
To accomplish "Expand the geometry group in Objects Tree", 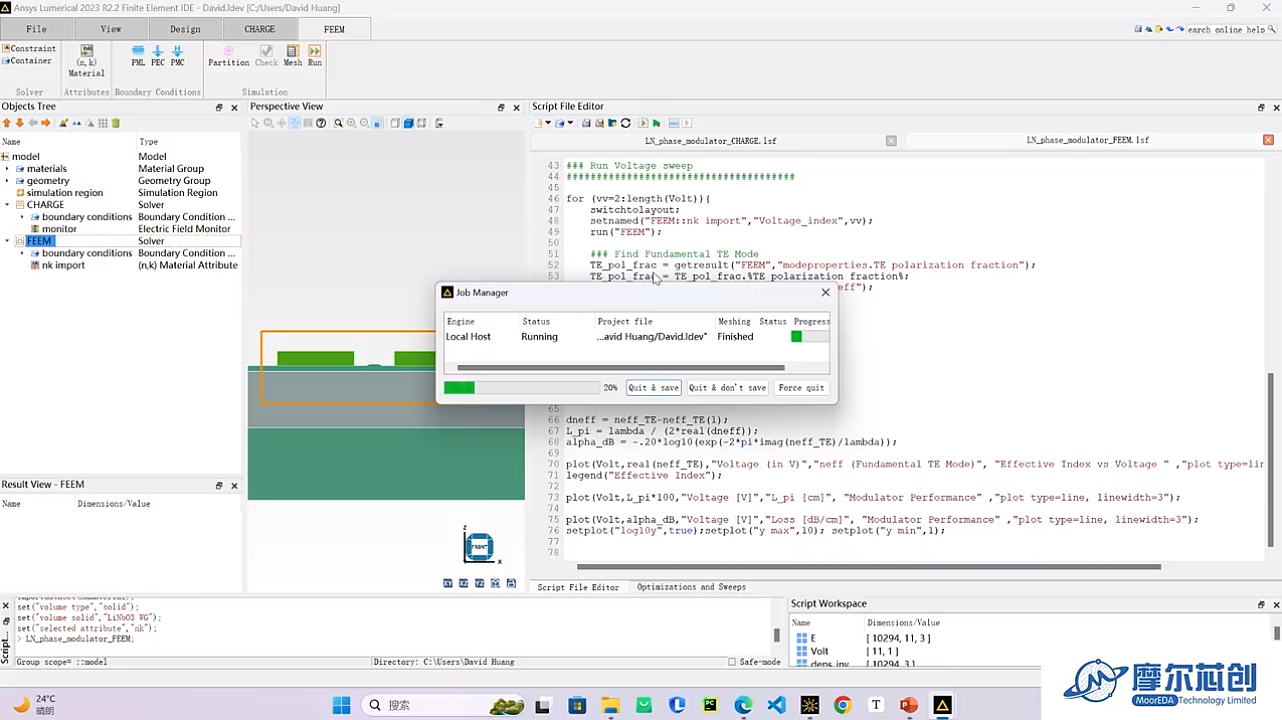I will [7, 181].
